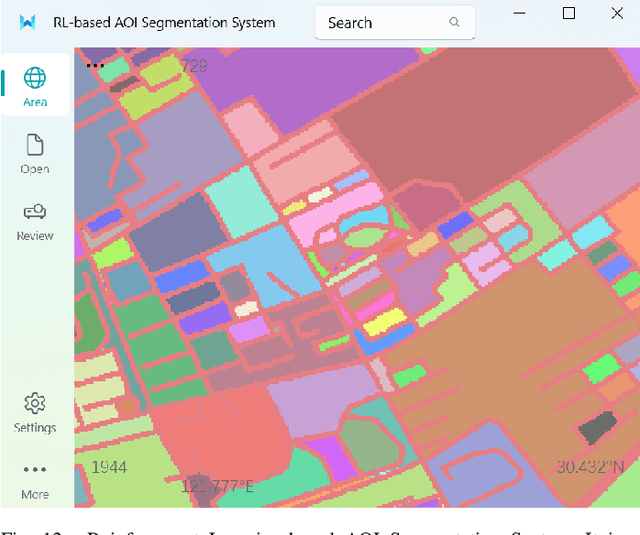Focus the Search input field
This screenshot has width=640, height=535.
tap(380, 23)
